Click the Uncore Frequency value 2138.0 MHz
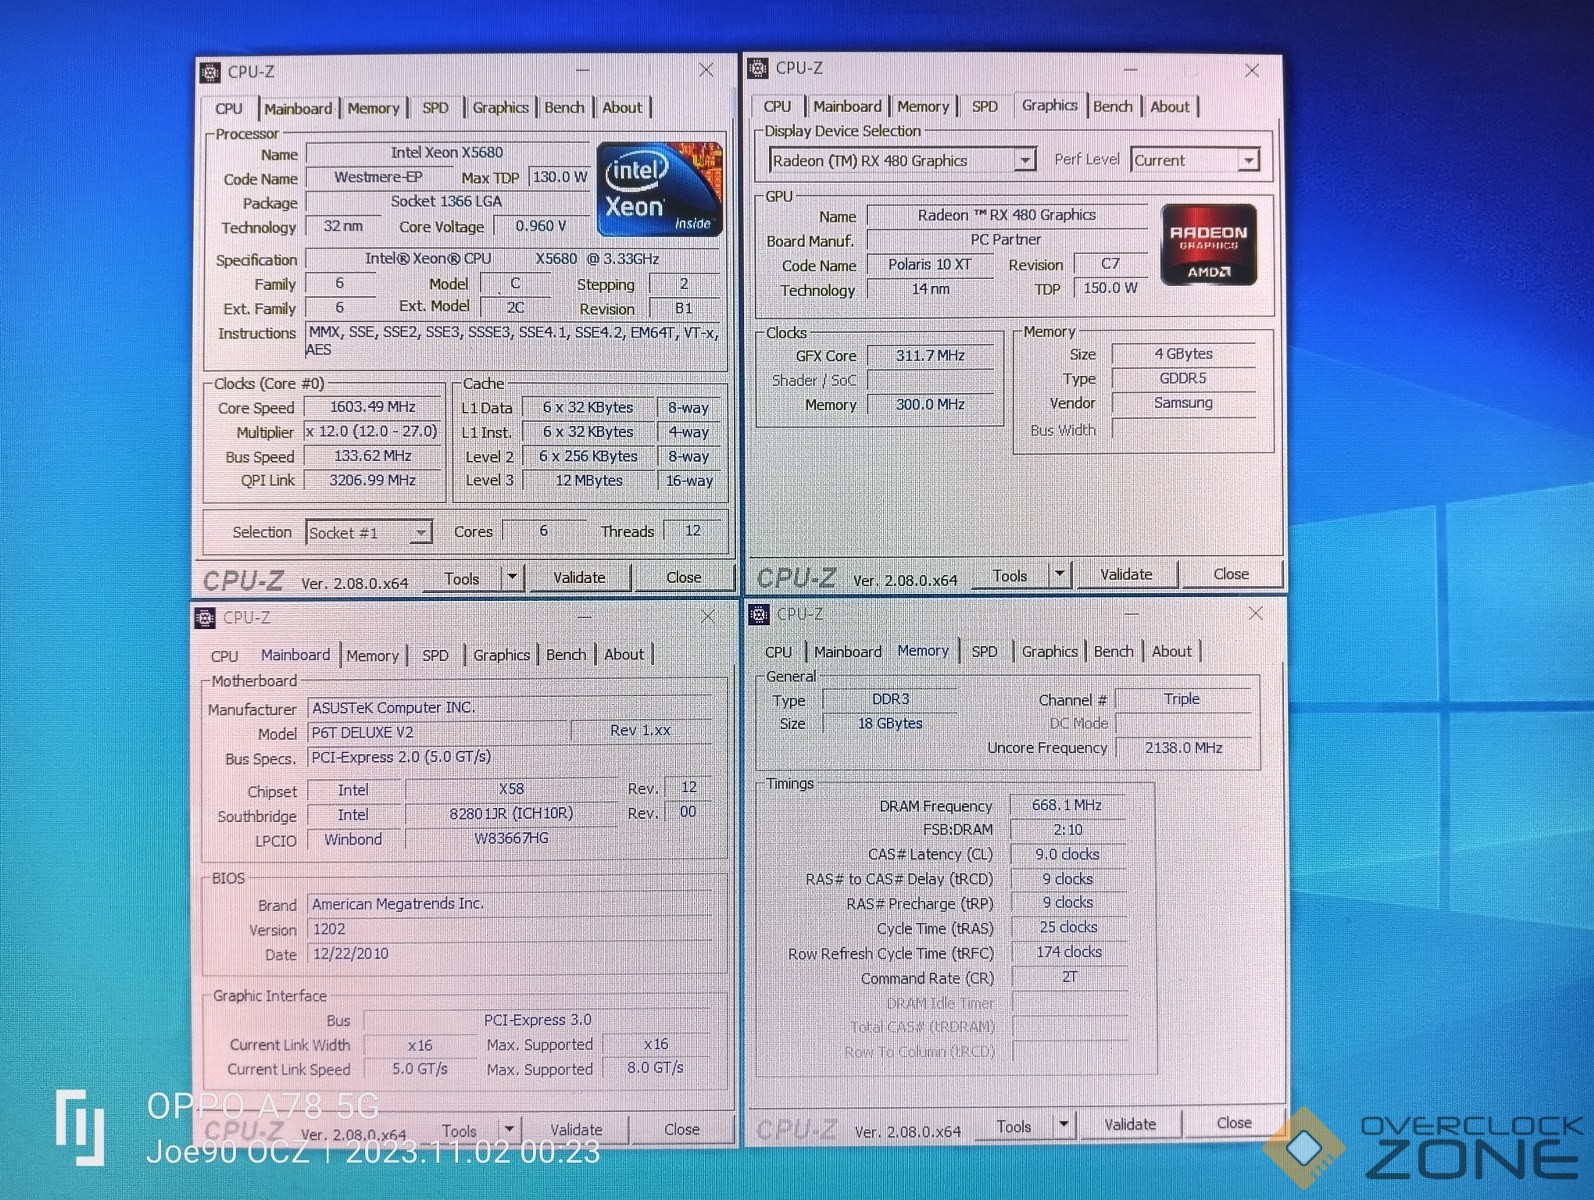 [x=1184, y=748]
